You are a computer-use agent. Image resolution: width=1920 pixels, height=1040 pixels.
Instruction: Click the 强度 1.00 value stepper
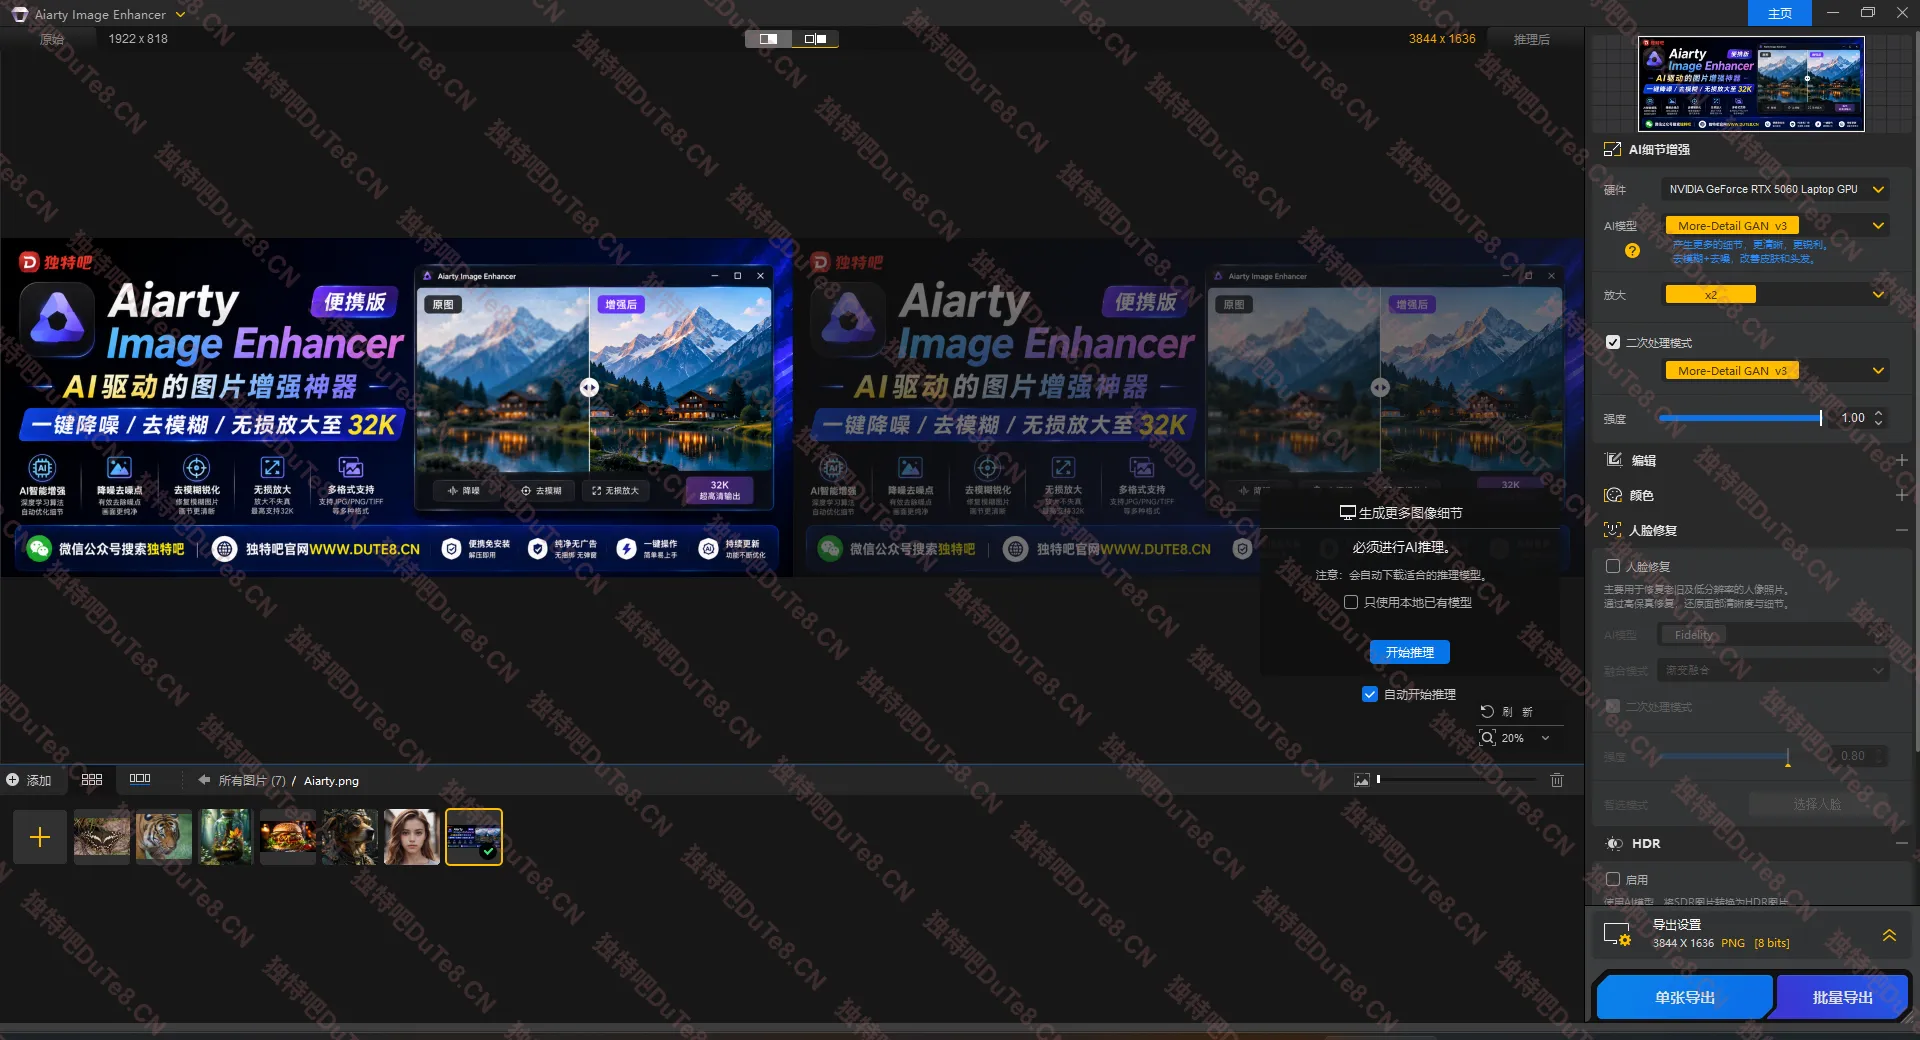tap(1878, 418)
